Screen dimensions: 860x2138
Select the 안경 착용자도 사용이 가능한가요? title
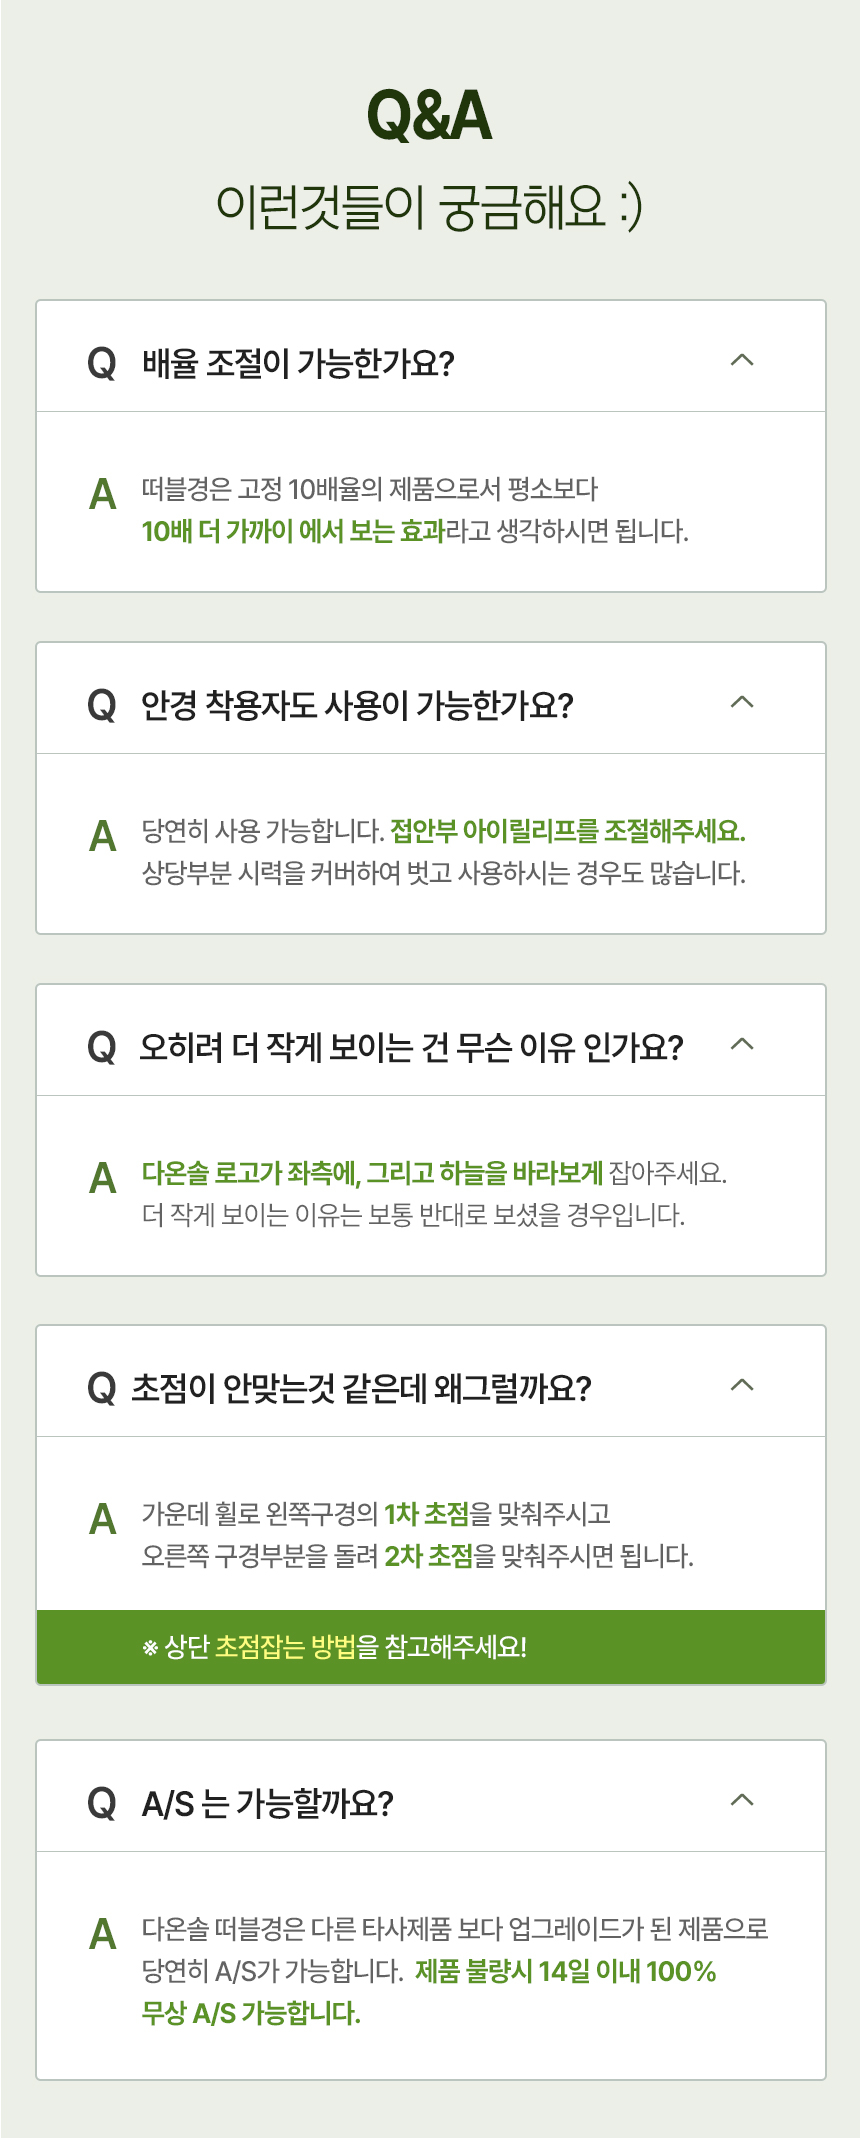tap(357, 705)
